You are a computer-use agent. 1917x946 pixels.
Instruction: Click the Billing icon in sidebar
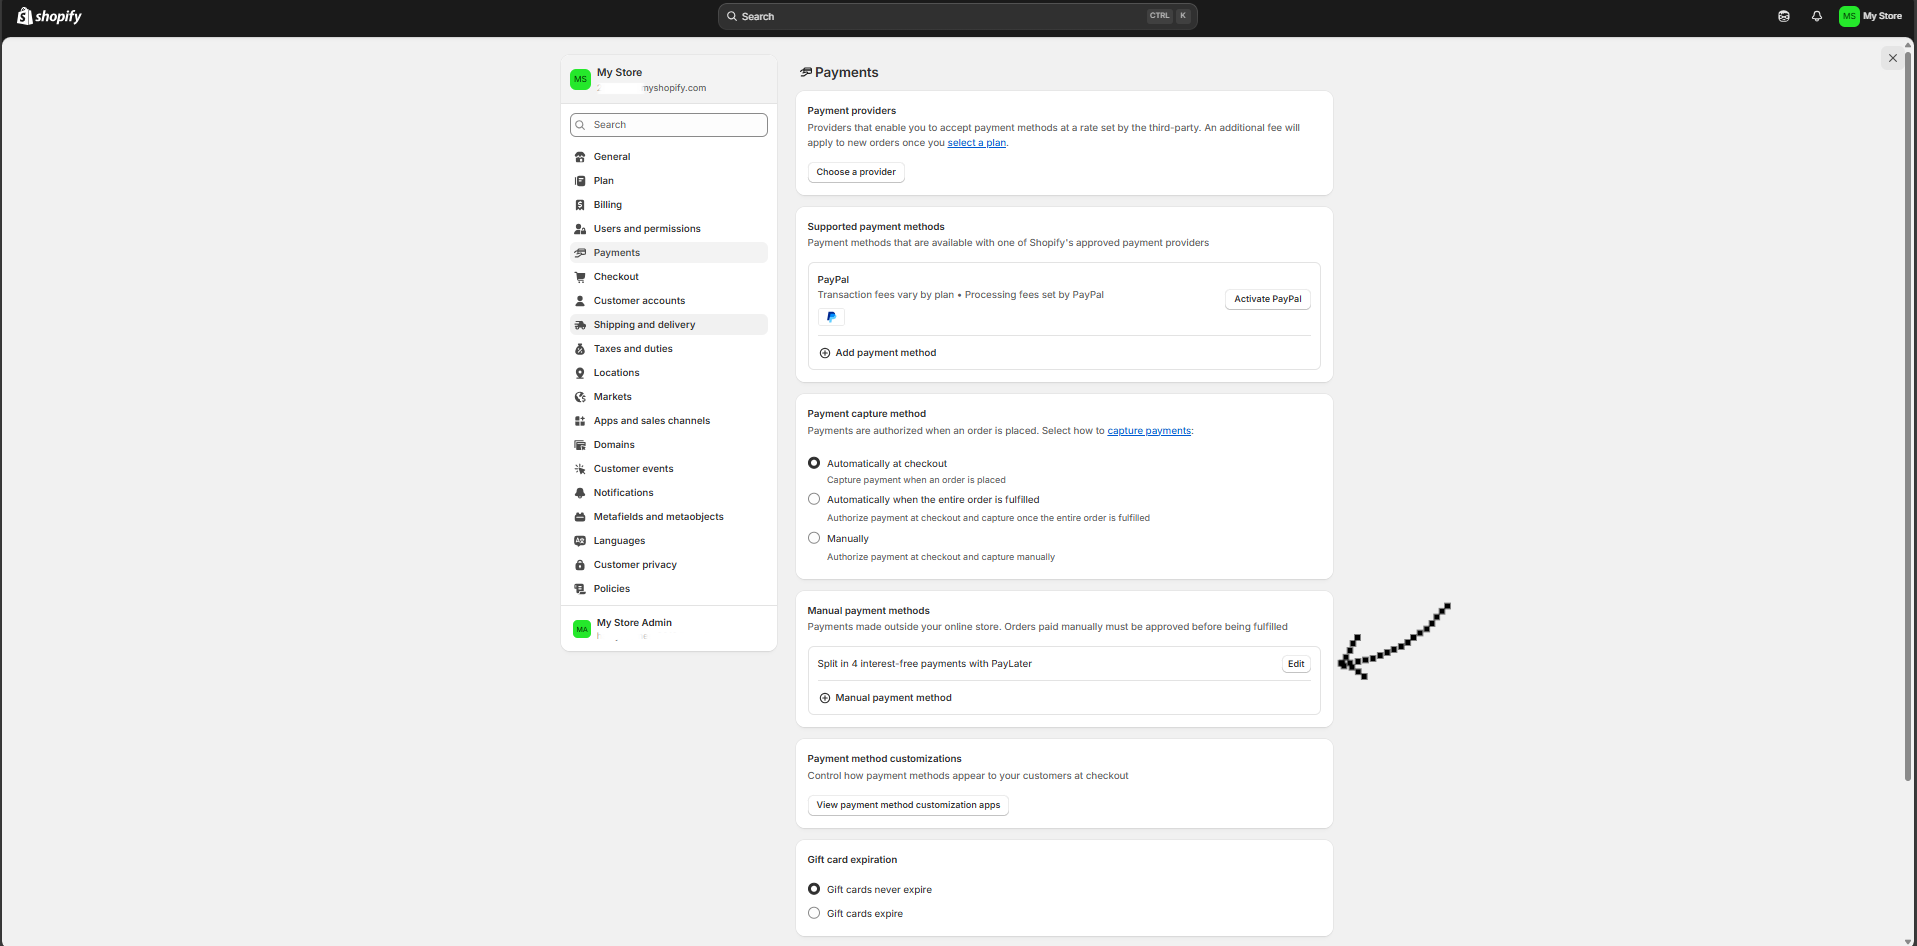(x=580, y=205)
